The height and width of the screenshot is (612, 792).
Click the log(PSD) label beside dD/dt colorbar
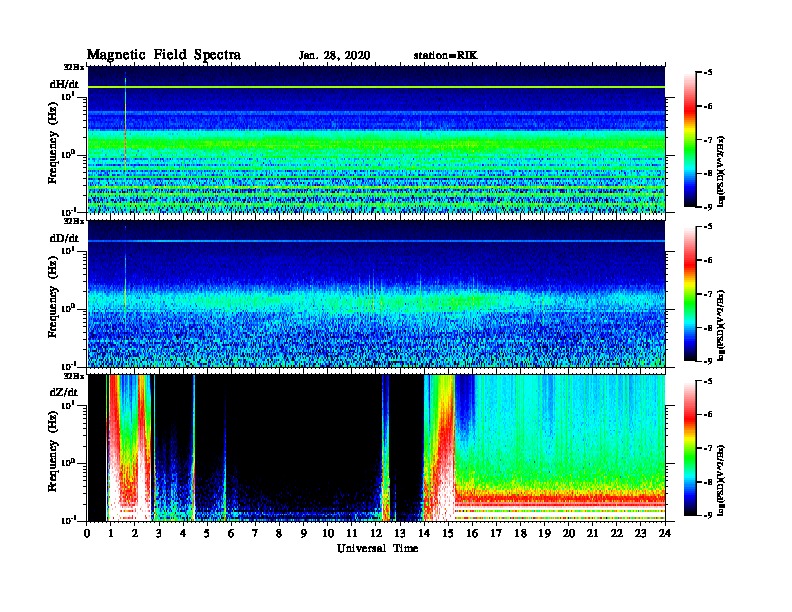721,325
